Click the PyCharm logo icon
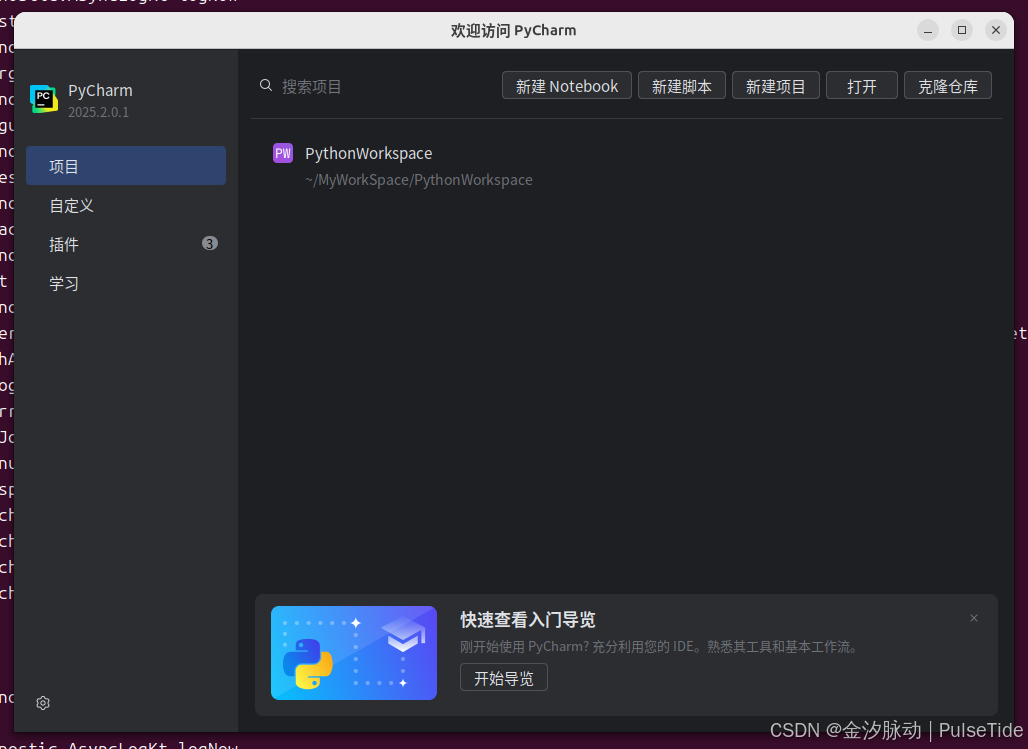The image size is (1028, 749). pos(44,99)
